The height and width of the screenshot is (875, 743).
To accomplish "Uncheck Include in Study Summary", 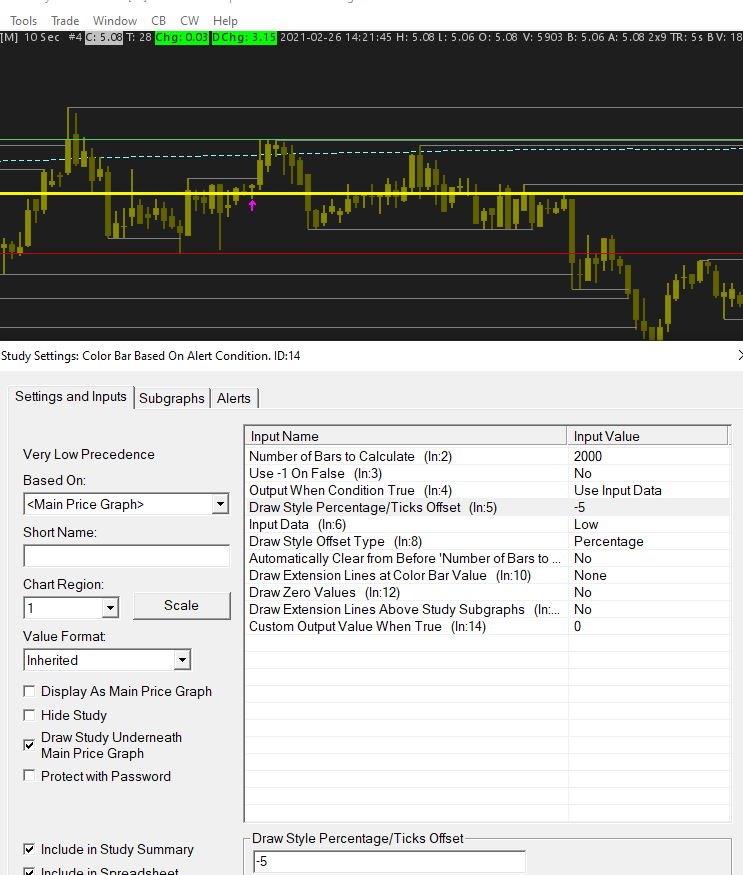I will [29, 849].
